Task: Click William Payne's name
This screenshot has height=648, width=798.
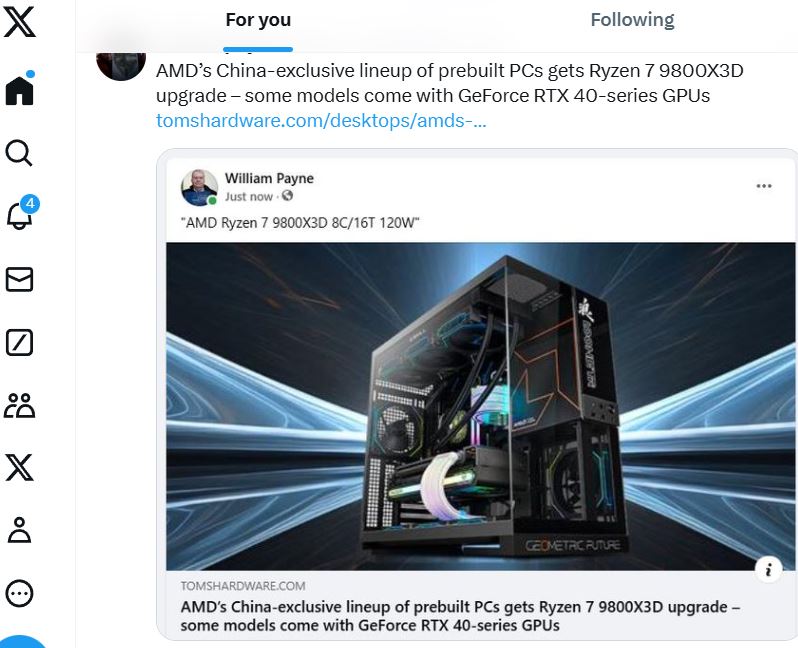Action: [x=269, y=178]
